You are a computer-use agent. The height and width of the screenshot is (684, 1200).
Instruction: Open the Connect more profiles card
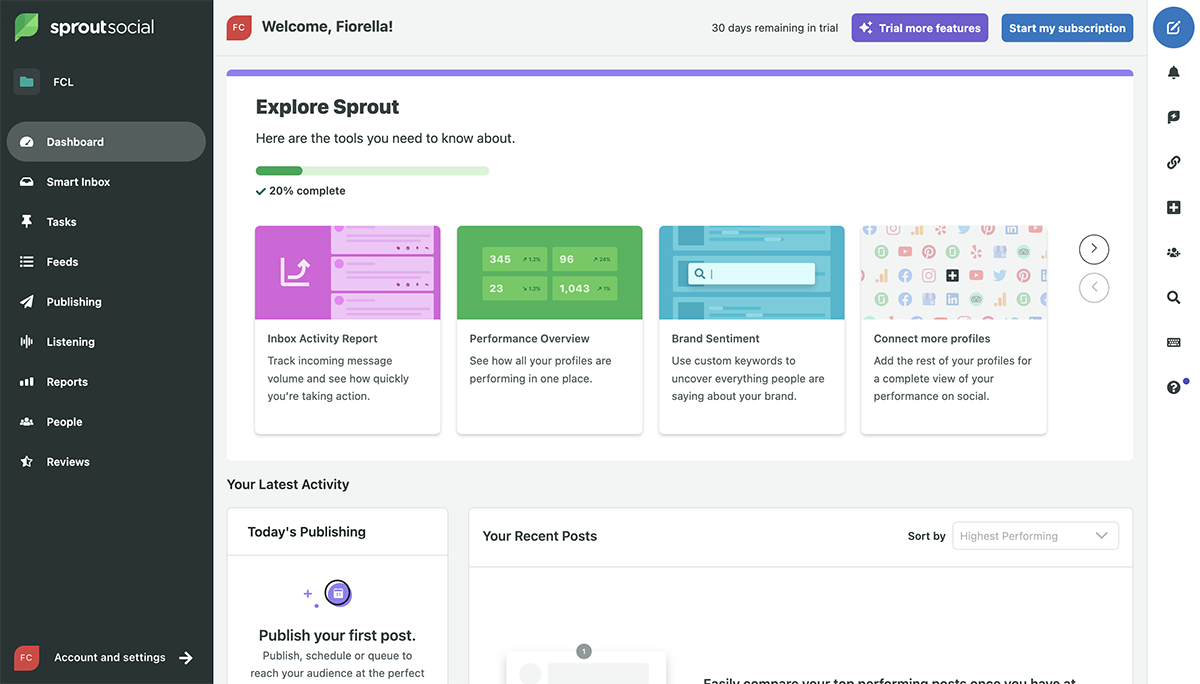953,330
